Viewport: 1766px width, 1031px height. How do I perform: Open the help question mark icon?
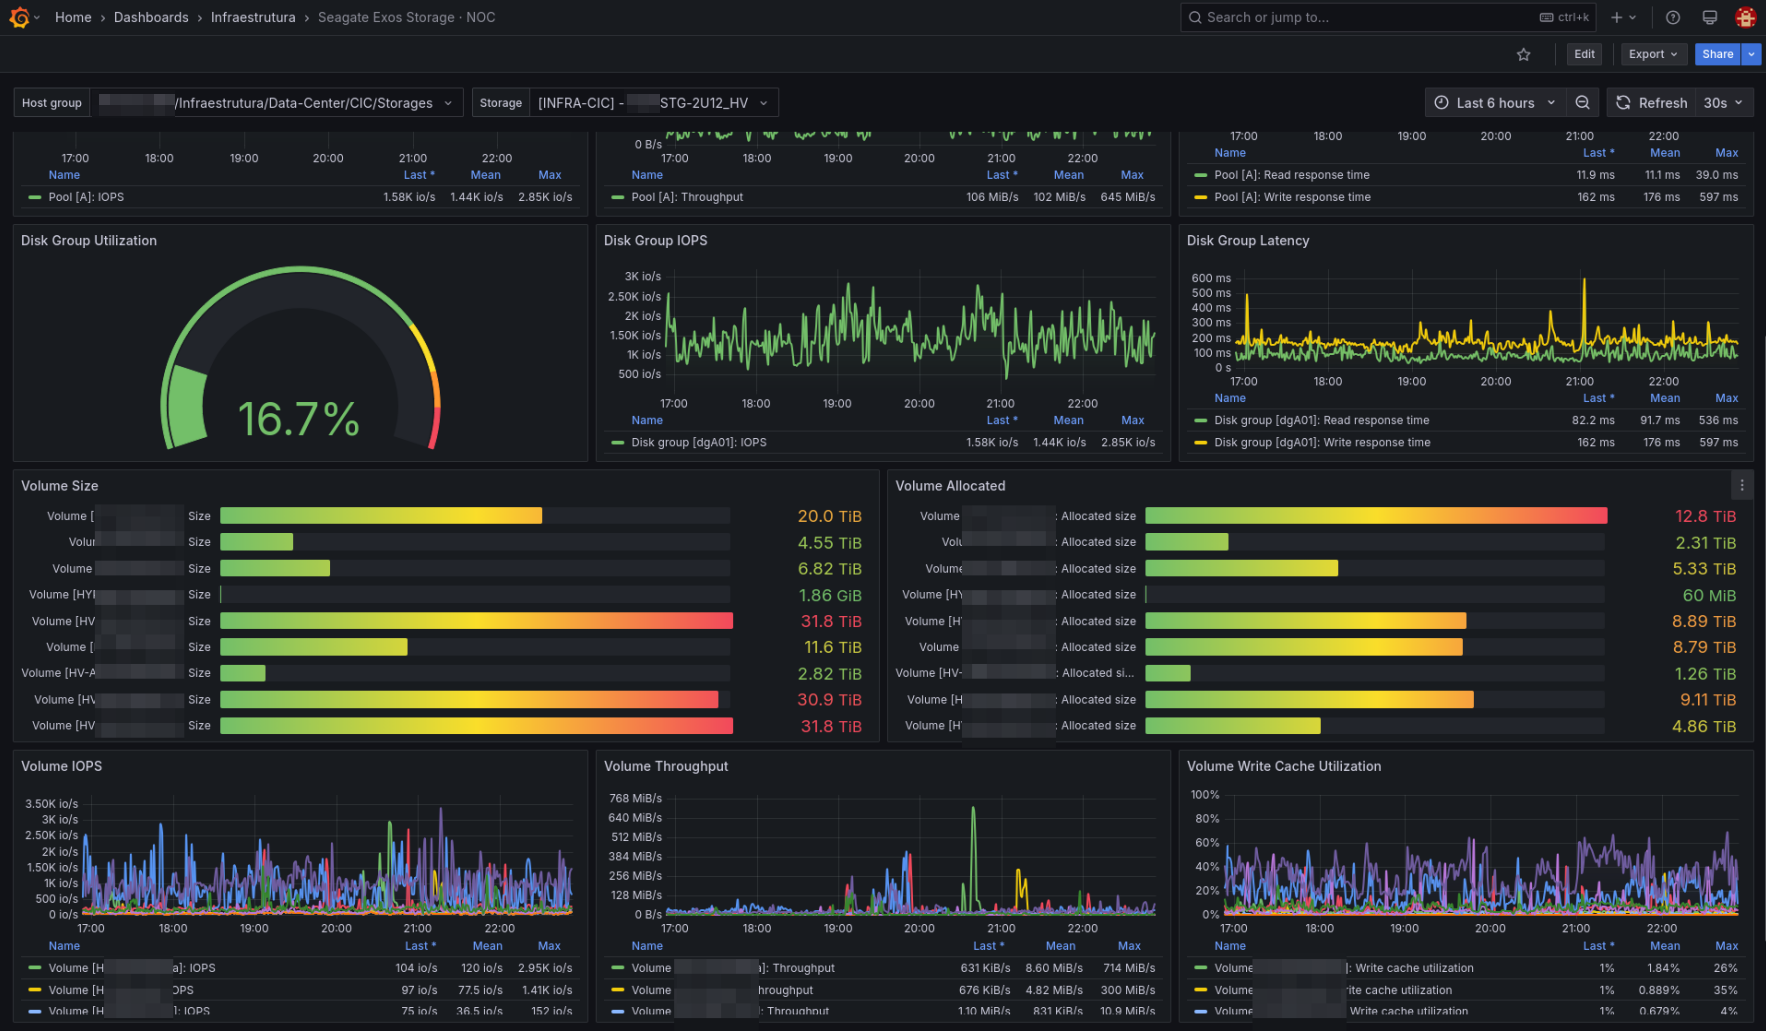pyautogui.click(x=1672, y=17)
